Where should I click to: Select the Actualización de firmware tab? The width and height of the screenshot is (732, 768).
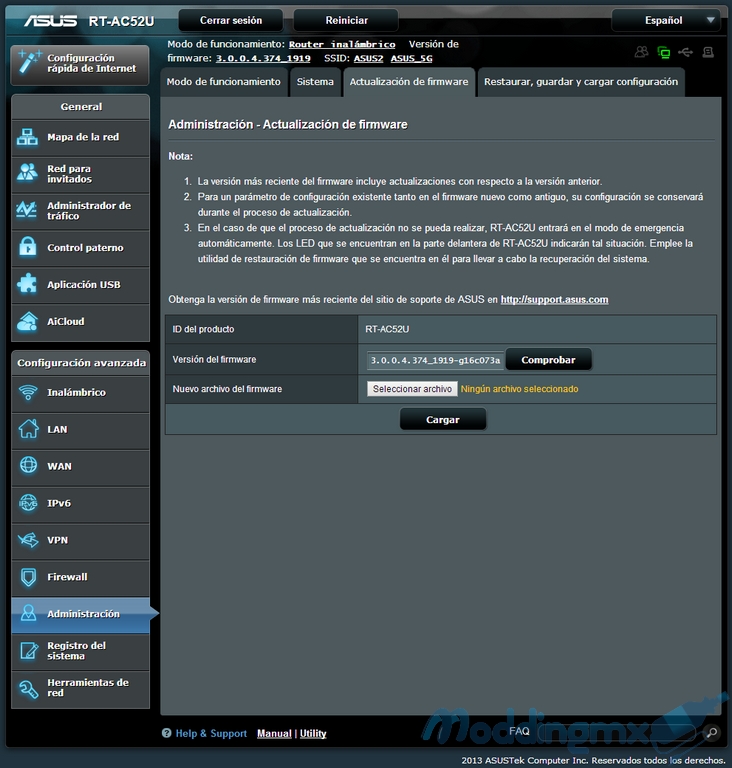point(409,82)
